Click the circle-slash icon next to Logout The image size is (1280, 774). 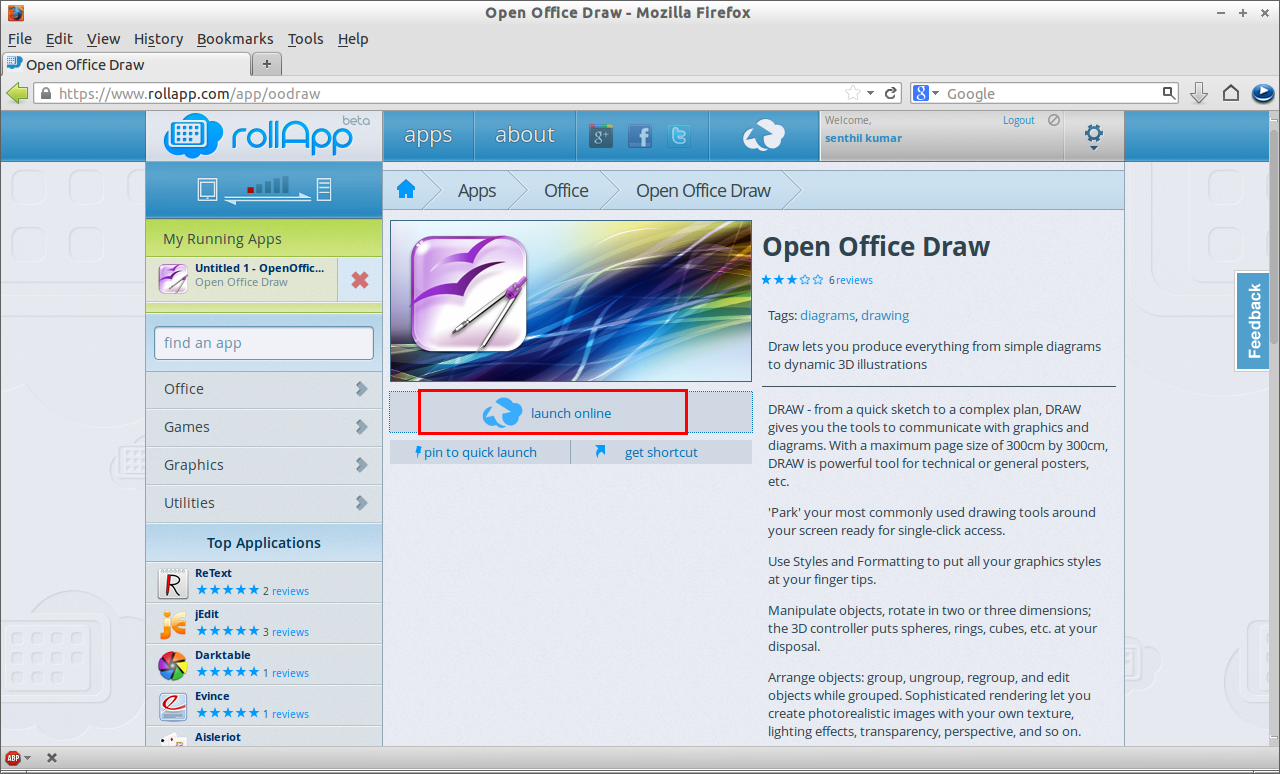click(x=1053, y=120)
